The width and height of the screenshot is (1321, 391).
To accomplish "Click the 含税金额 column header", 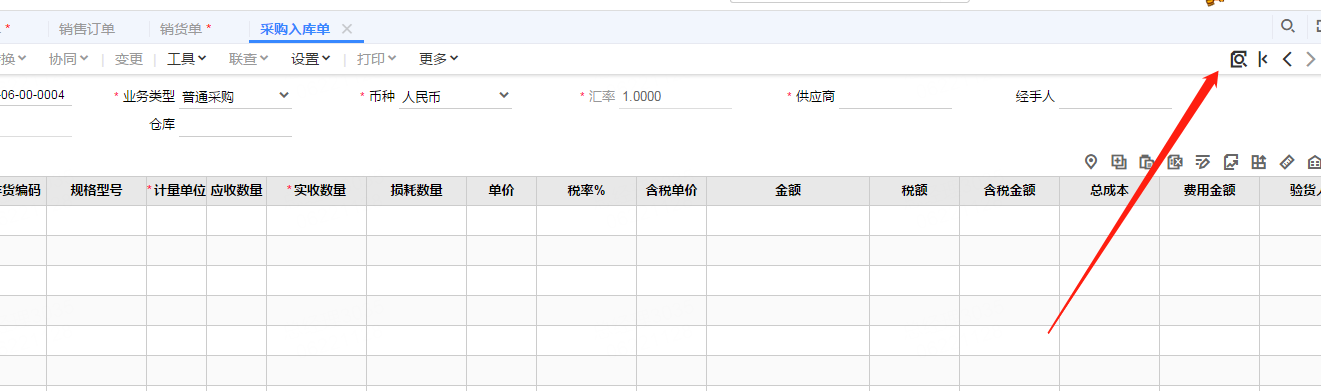I will 1010,191.
